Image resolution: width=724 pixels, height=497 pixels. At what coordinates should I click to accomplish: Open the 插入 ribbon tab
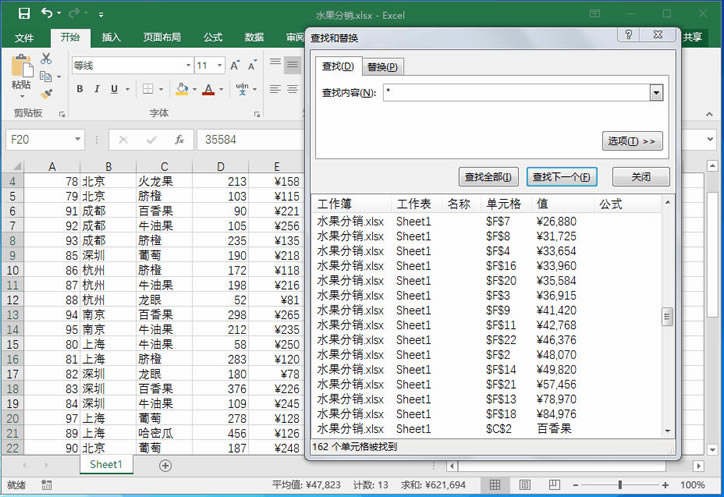[x=111, y=37]
